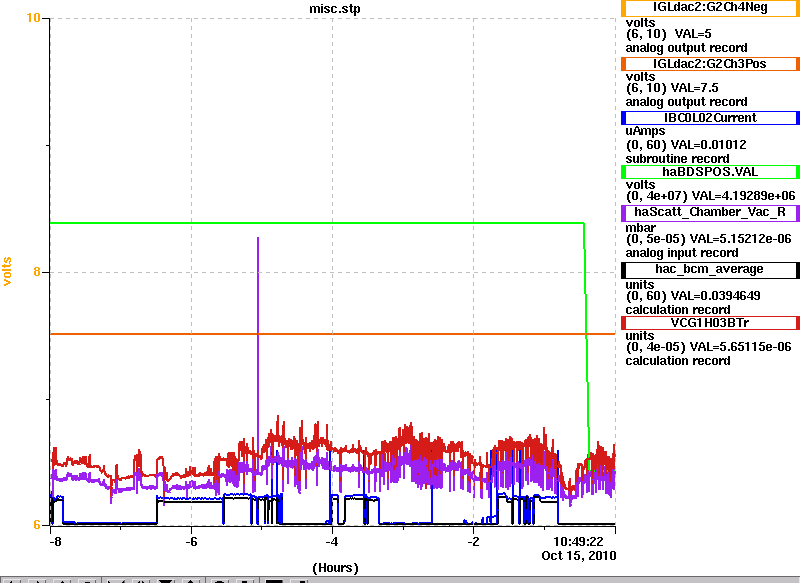Click the 'analog input record' text
The height and width of the screenshot is (583, 800).
[682, 253]
